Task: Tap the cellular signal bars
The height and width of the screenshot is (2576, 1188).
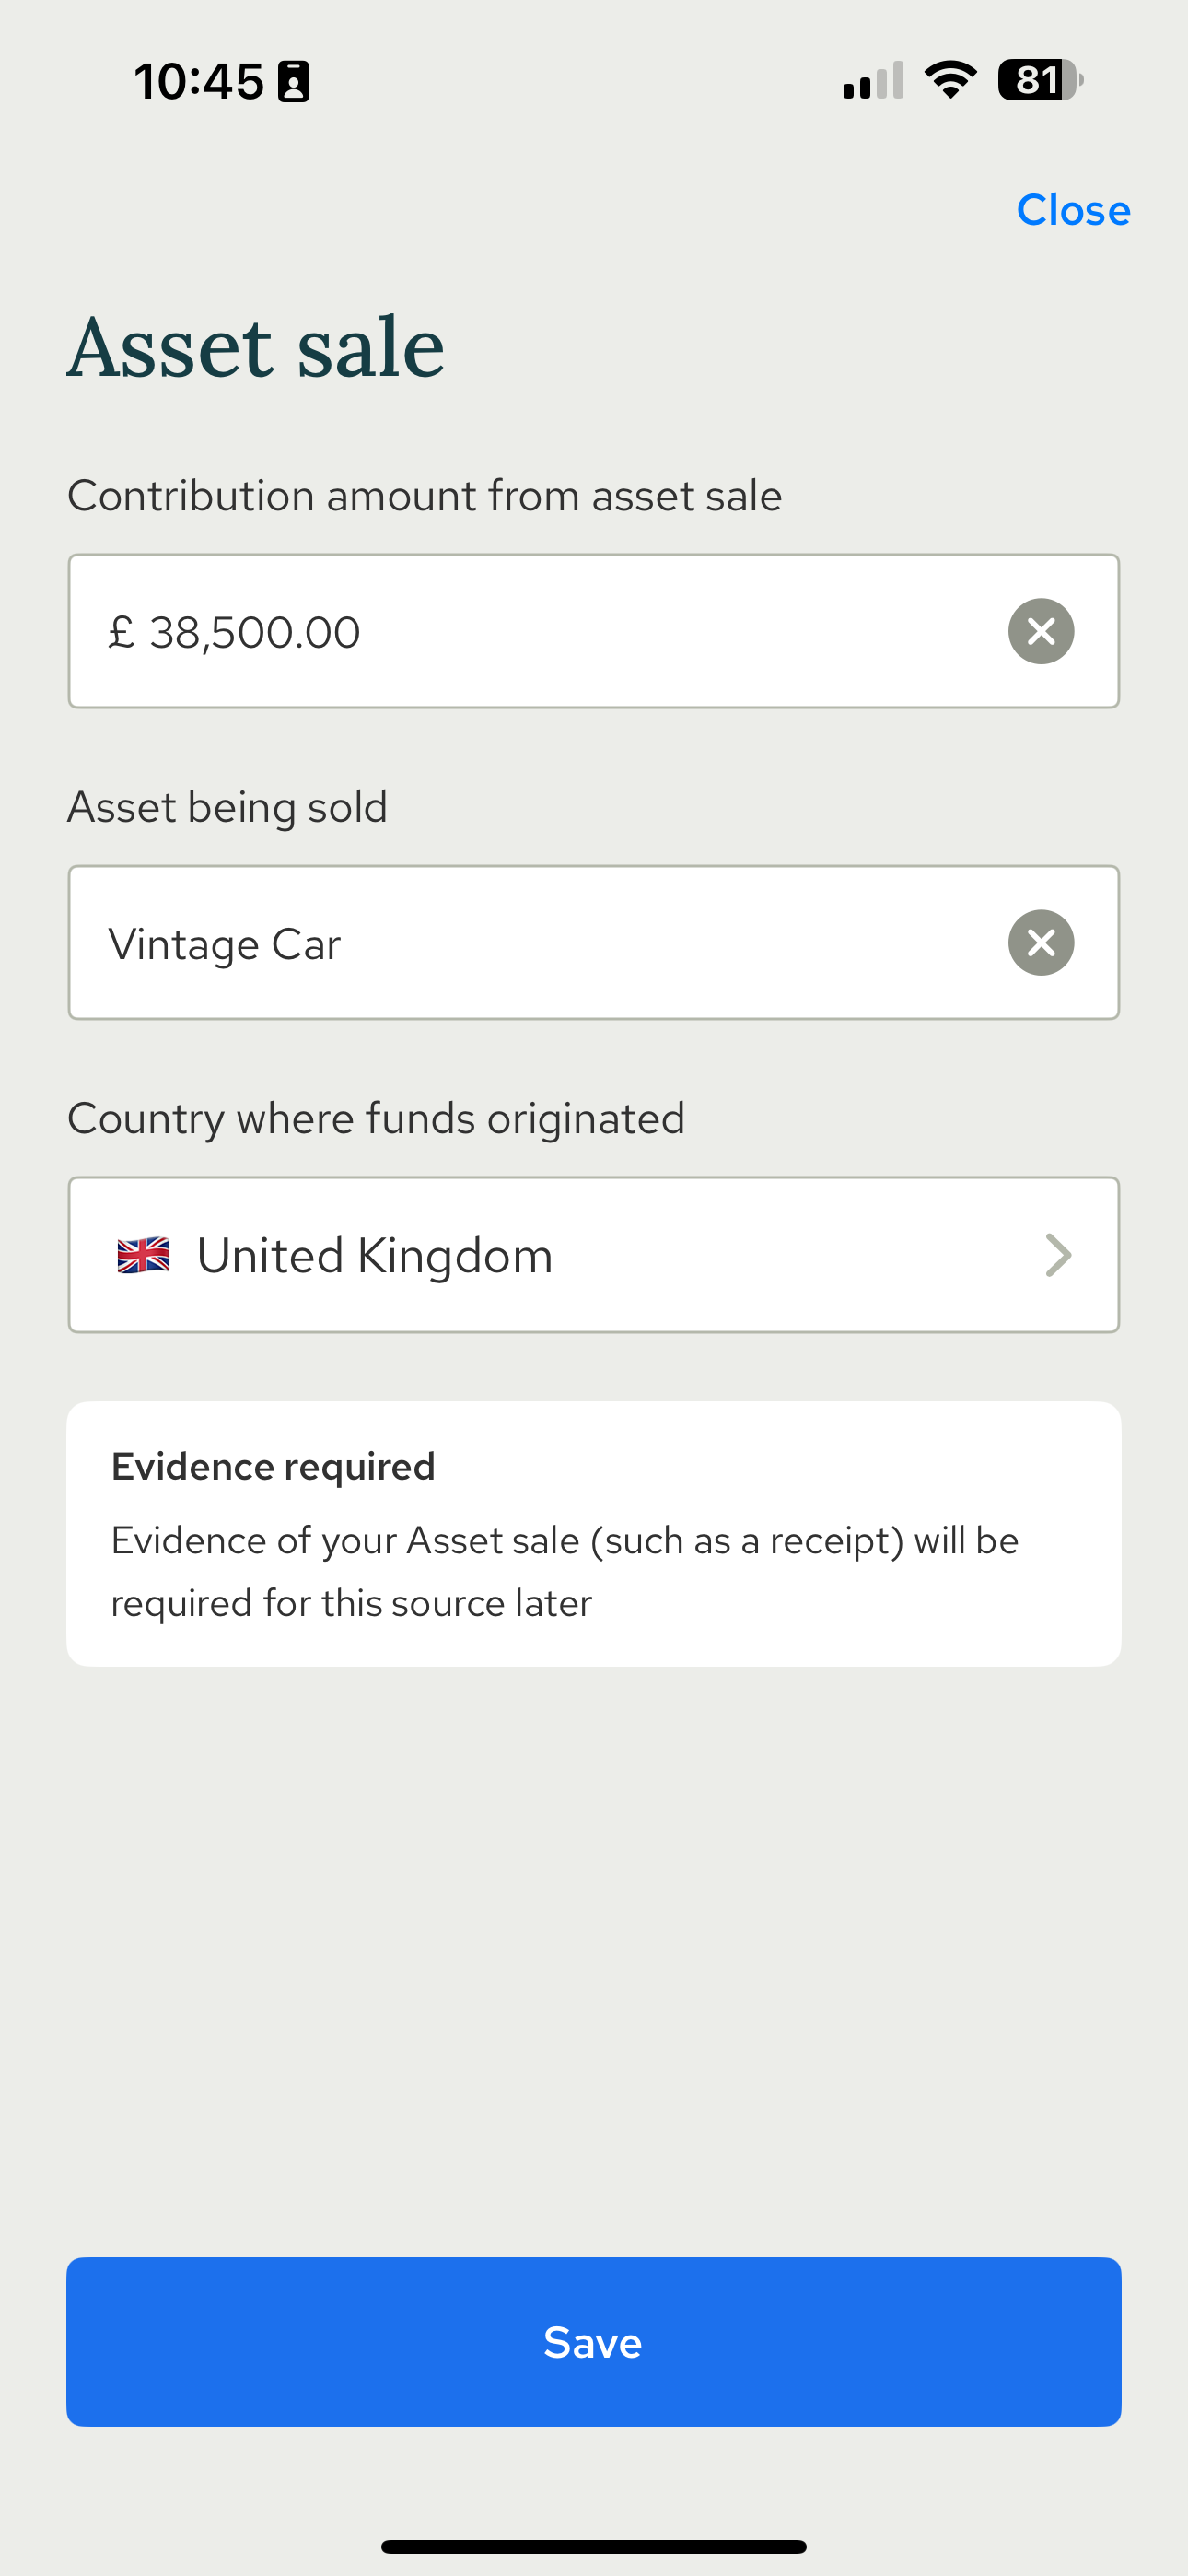Action: [873, 81]
